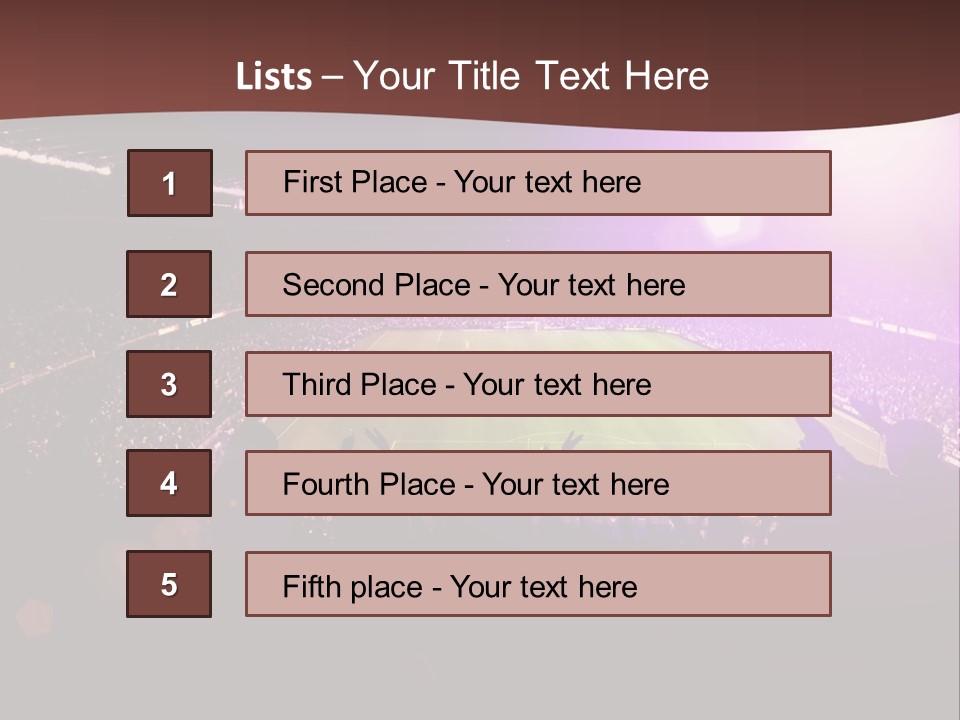
Task: Select the number 5 box
Action: pyautogui.click(x=169, y=584)
